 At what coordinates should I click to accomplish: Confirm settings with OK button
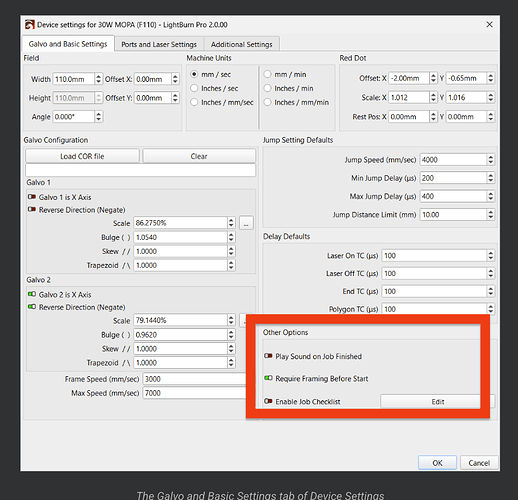click(x=437, y=463)
